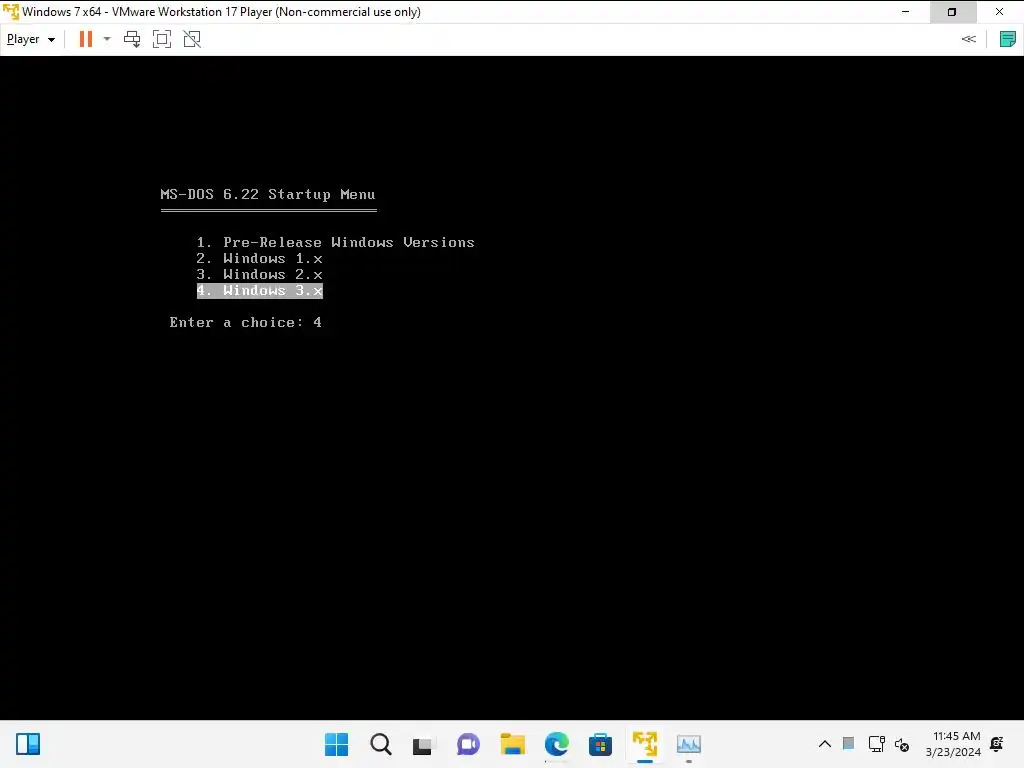Pause the virtual machine
Screen dimensions: 1024x768
click(x=86, y=39)
